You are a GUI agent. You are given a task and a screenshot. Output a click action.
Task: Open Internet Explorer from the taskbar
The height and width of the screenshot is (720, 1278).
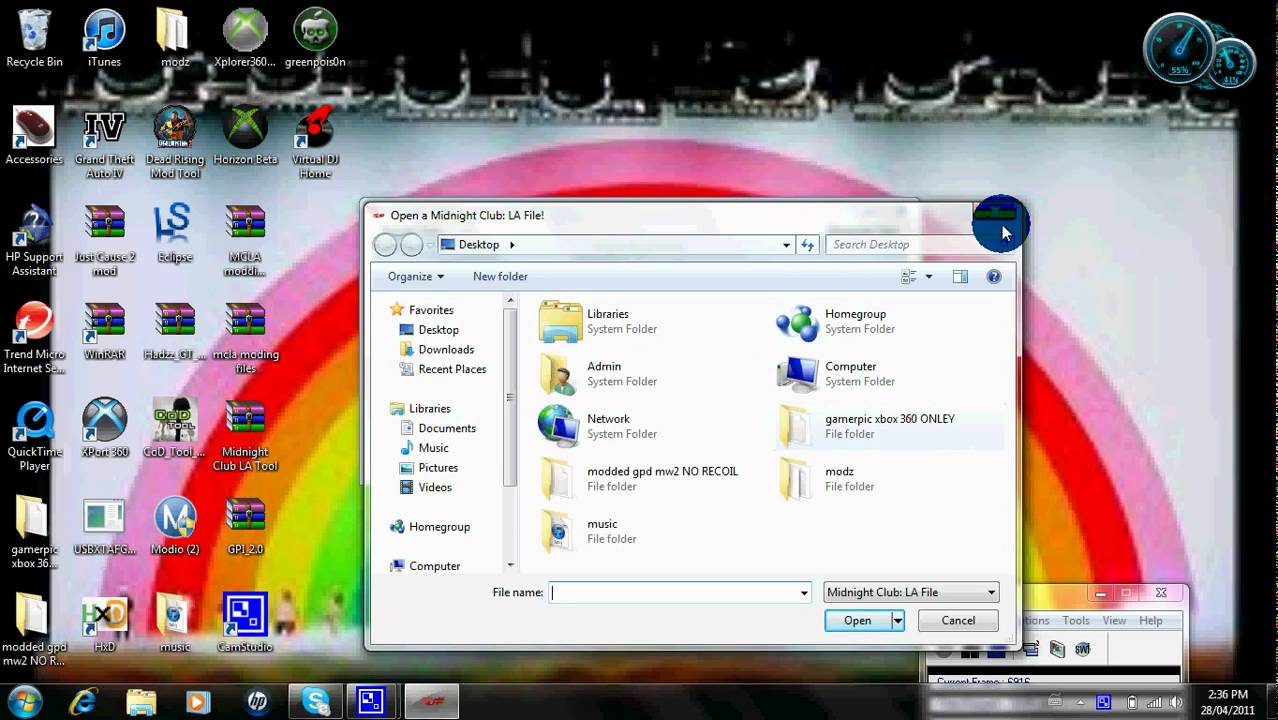click(83, 702)
